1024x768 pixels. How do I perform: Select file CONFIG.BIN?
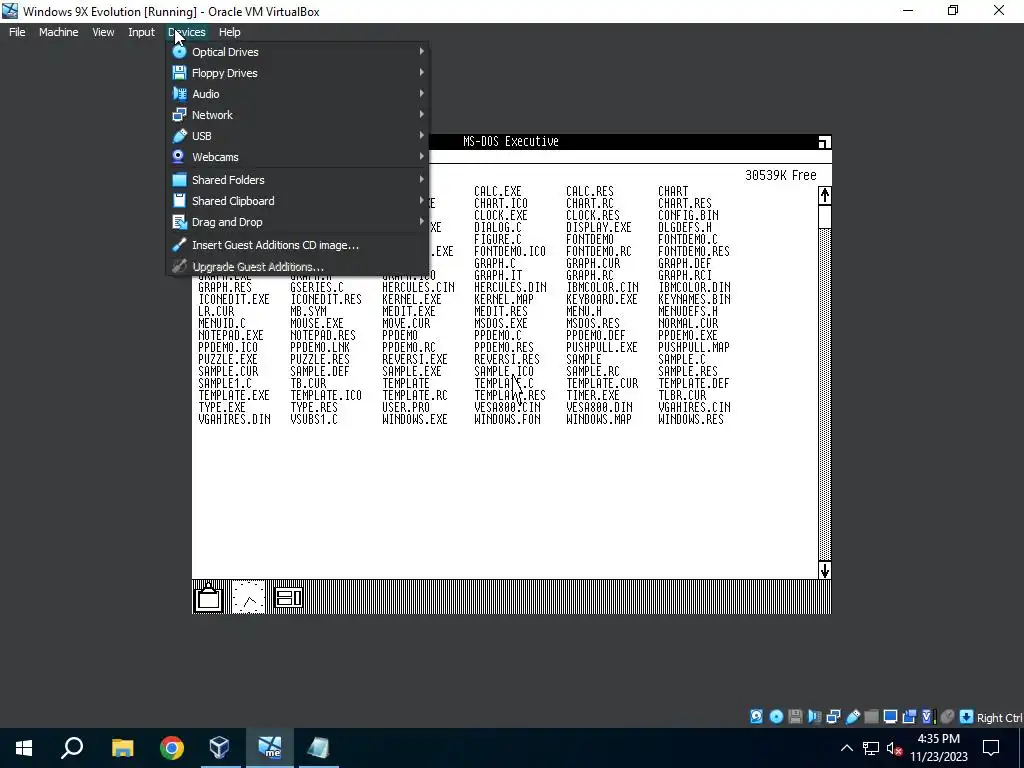[x=688, y=216]
